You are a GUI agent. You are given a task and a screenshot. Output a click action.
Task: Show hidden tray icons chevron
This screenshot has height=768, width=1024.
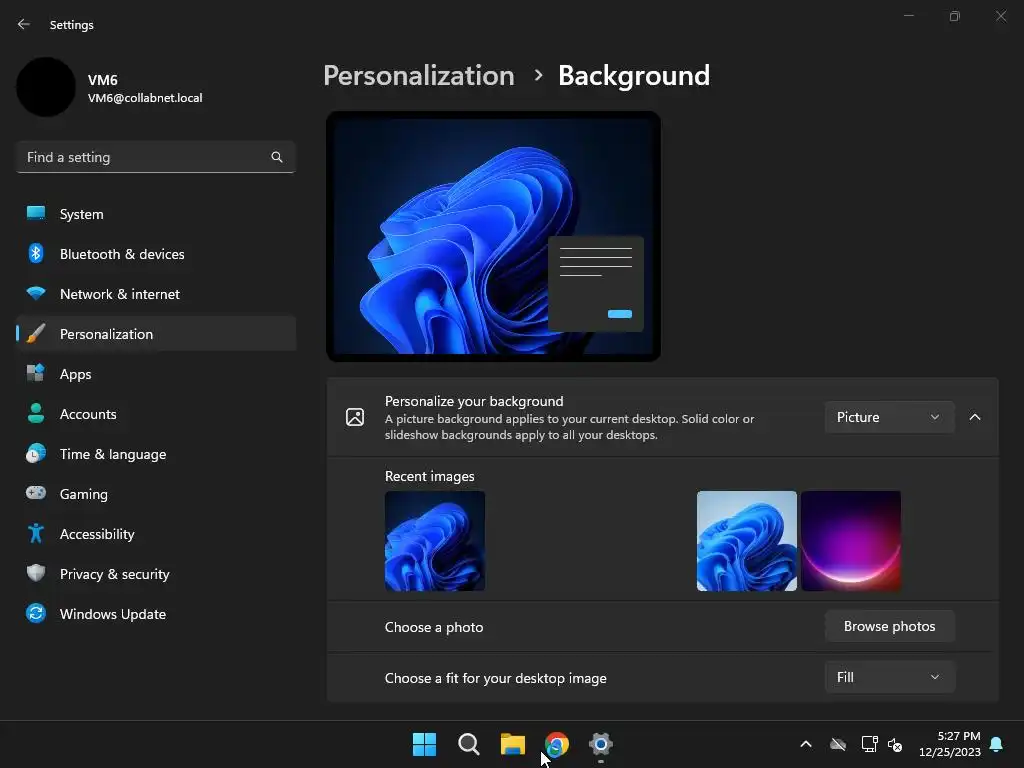click(x=806, y=744)
